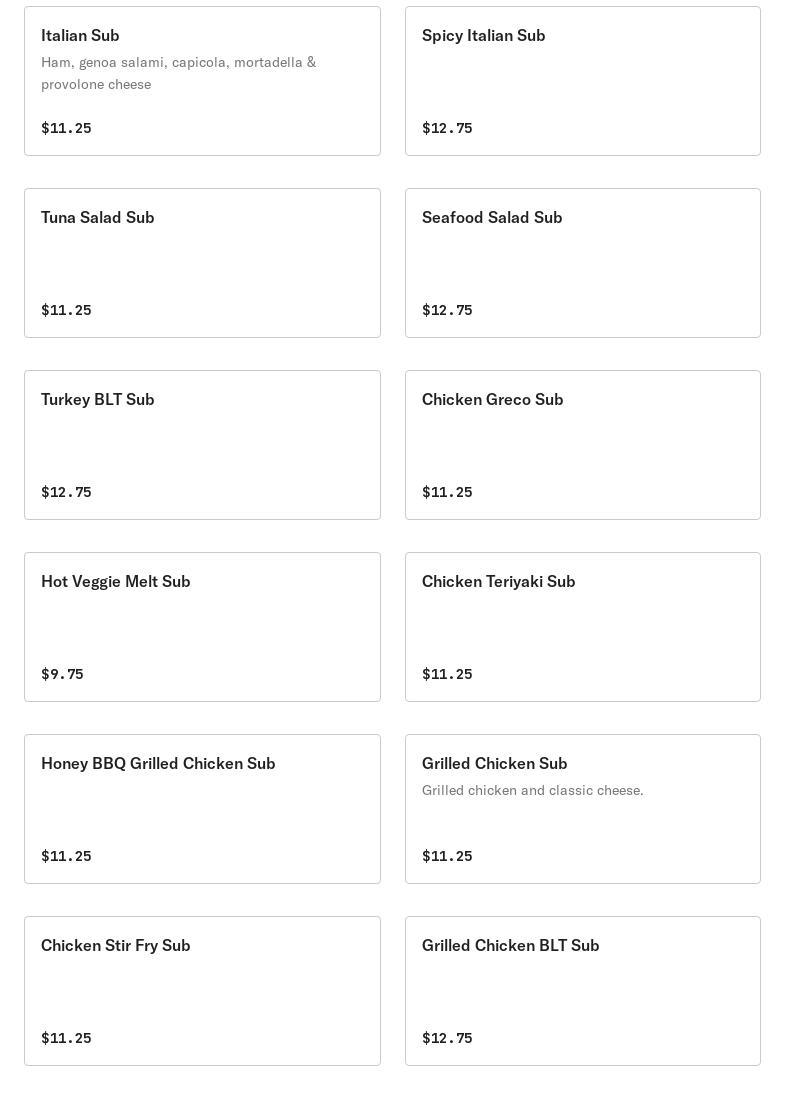Open Turkey BLT Sub details
The width and height of the screenshot is (785, 1096).
pos(202,445)
